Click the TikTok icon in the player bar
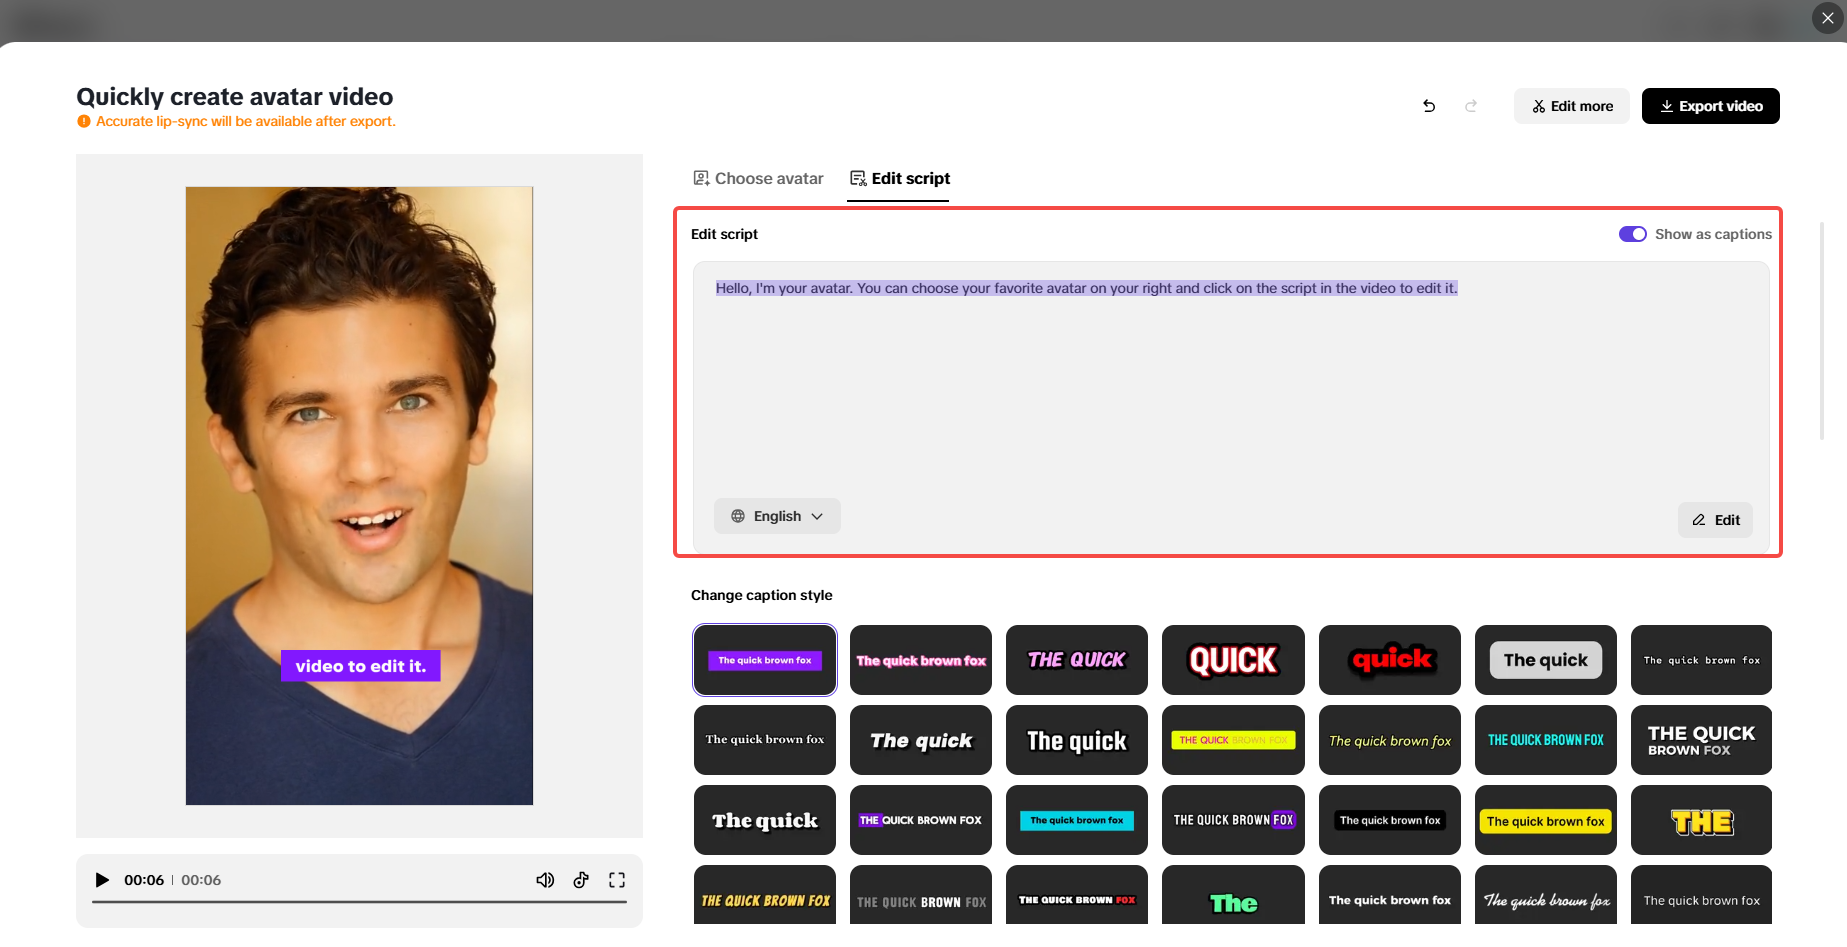 [x=581, y=880]
